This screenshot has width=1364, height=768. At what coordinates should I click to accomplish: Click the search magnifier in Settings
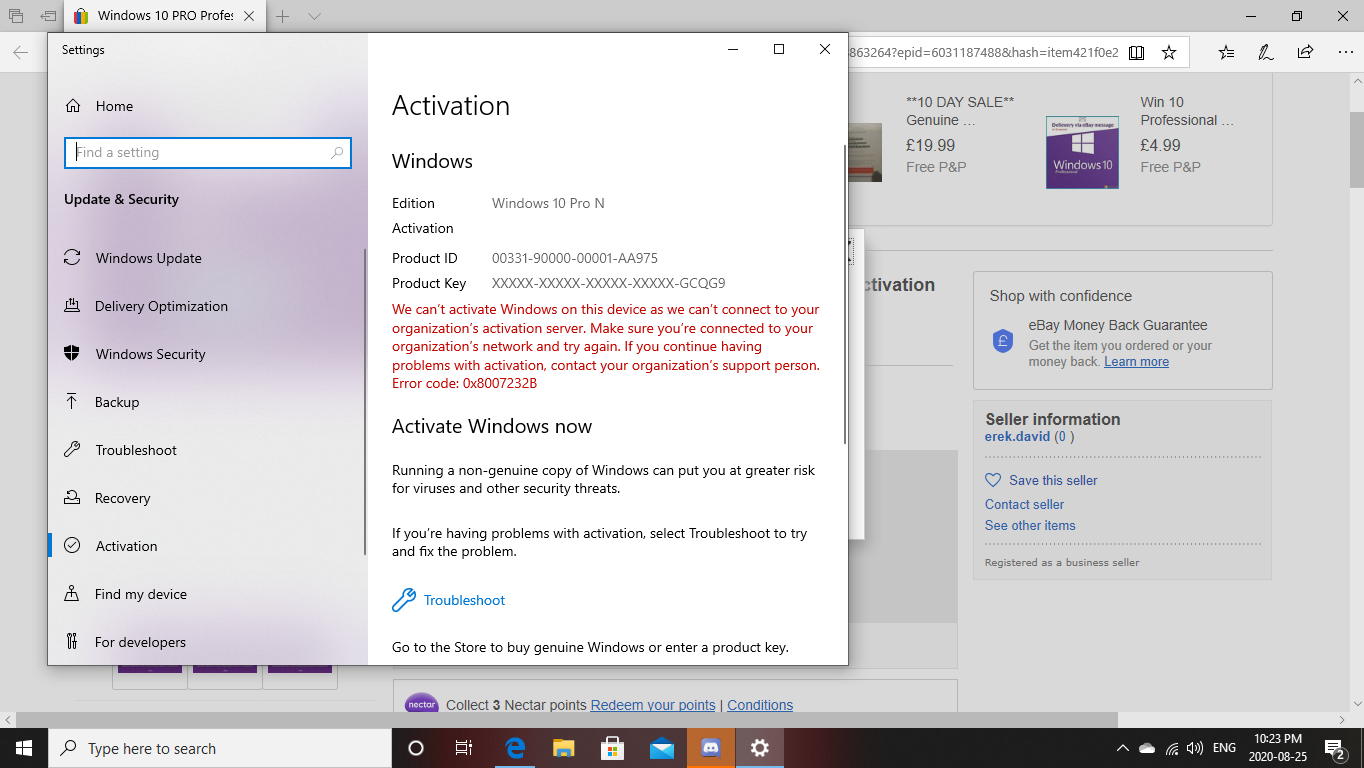click(x=337, y=153)
